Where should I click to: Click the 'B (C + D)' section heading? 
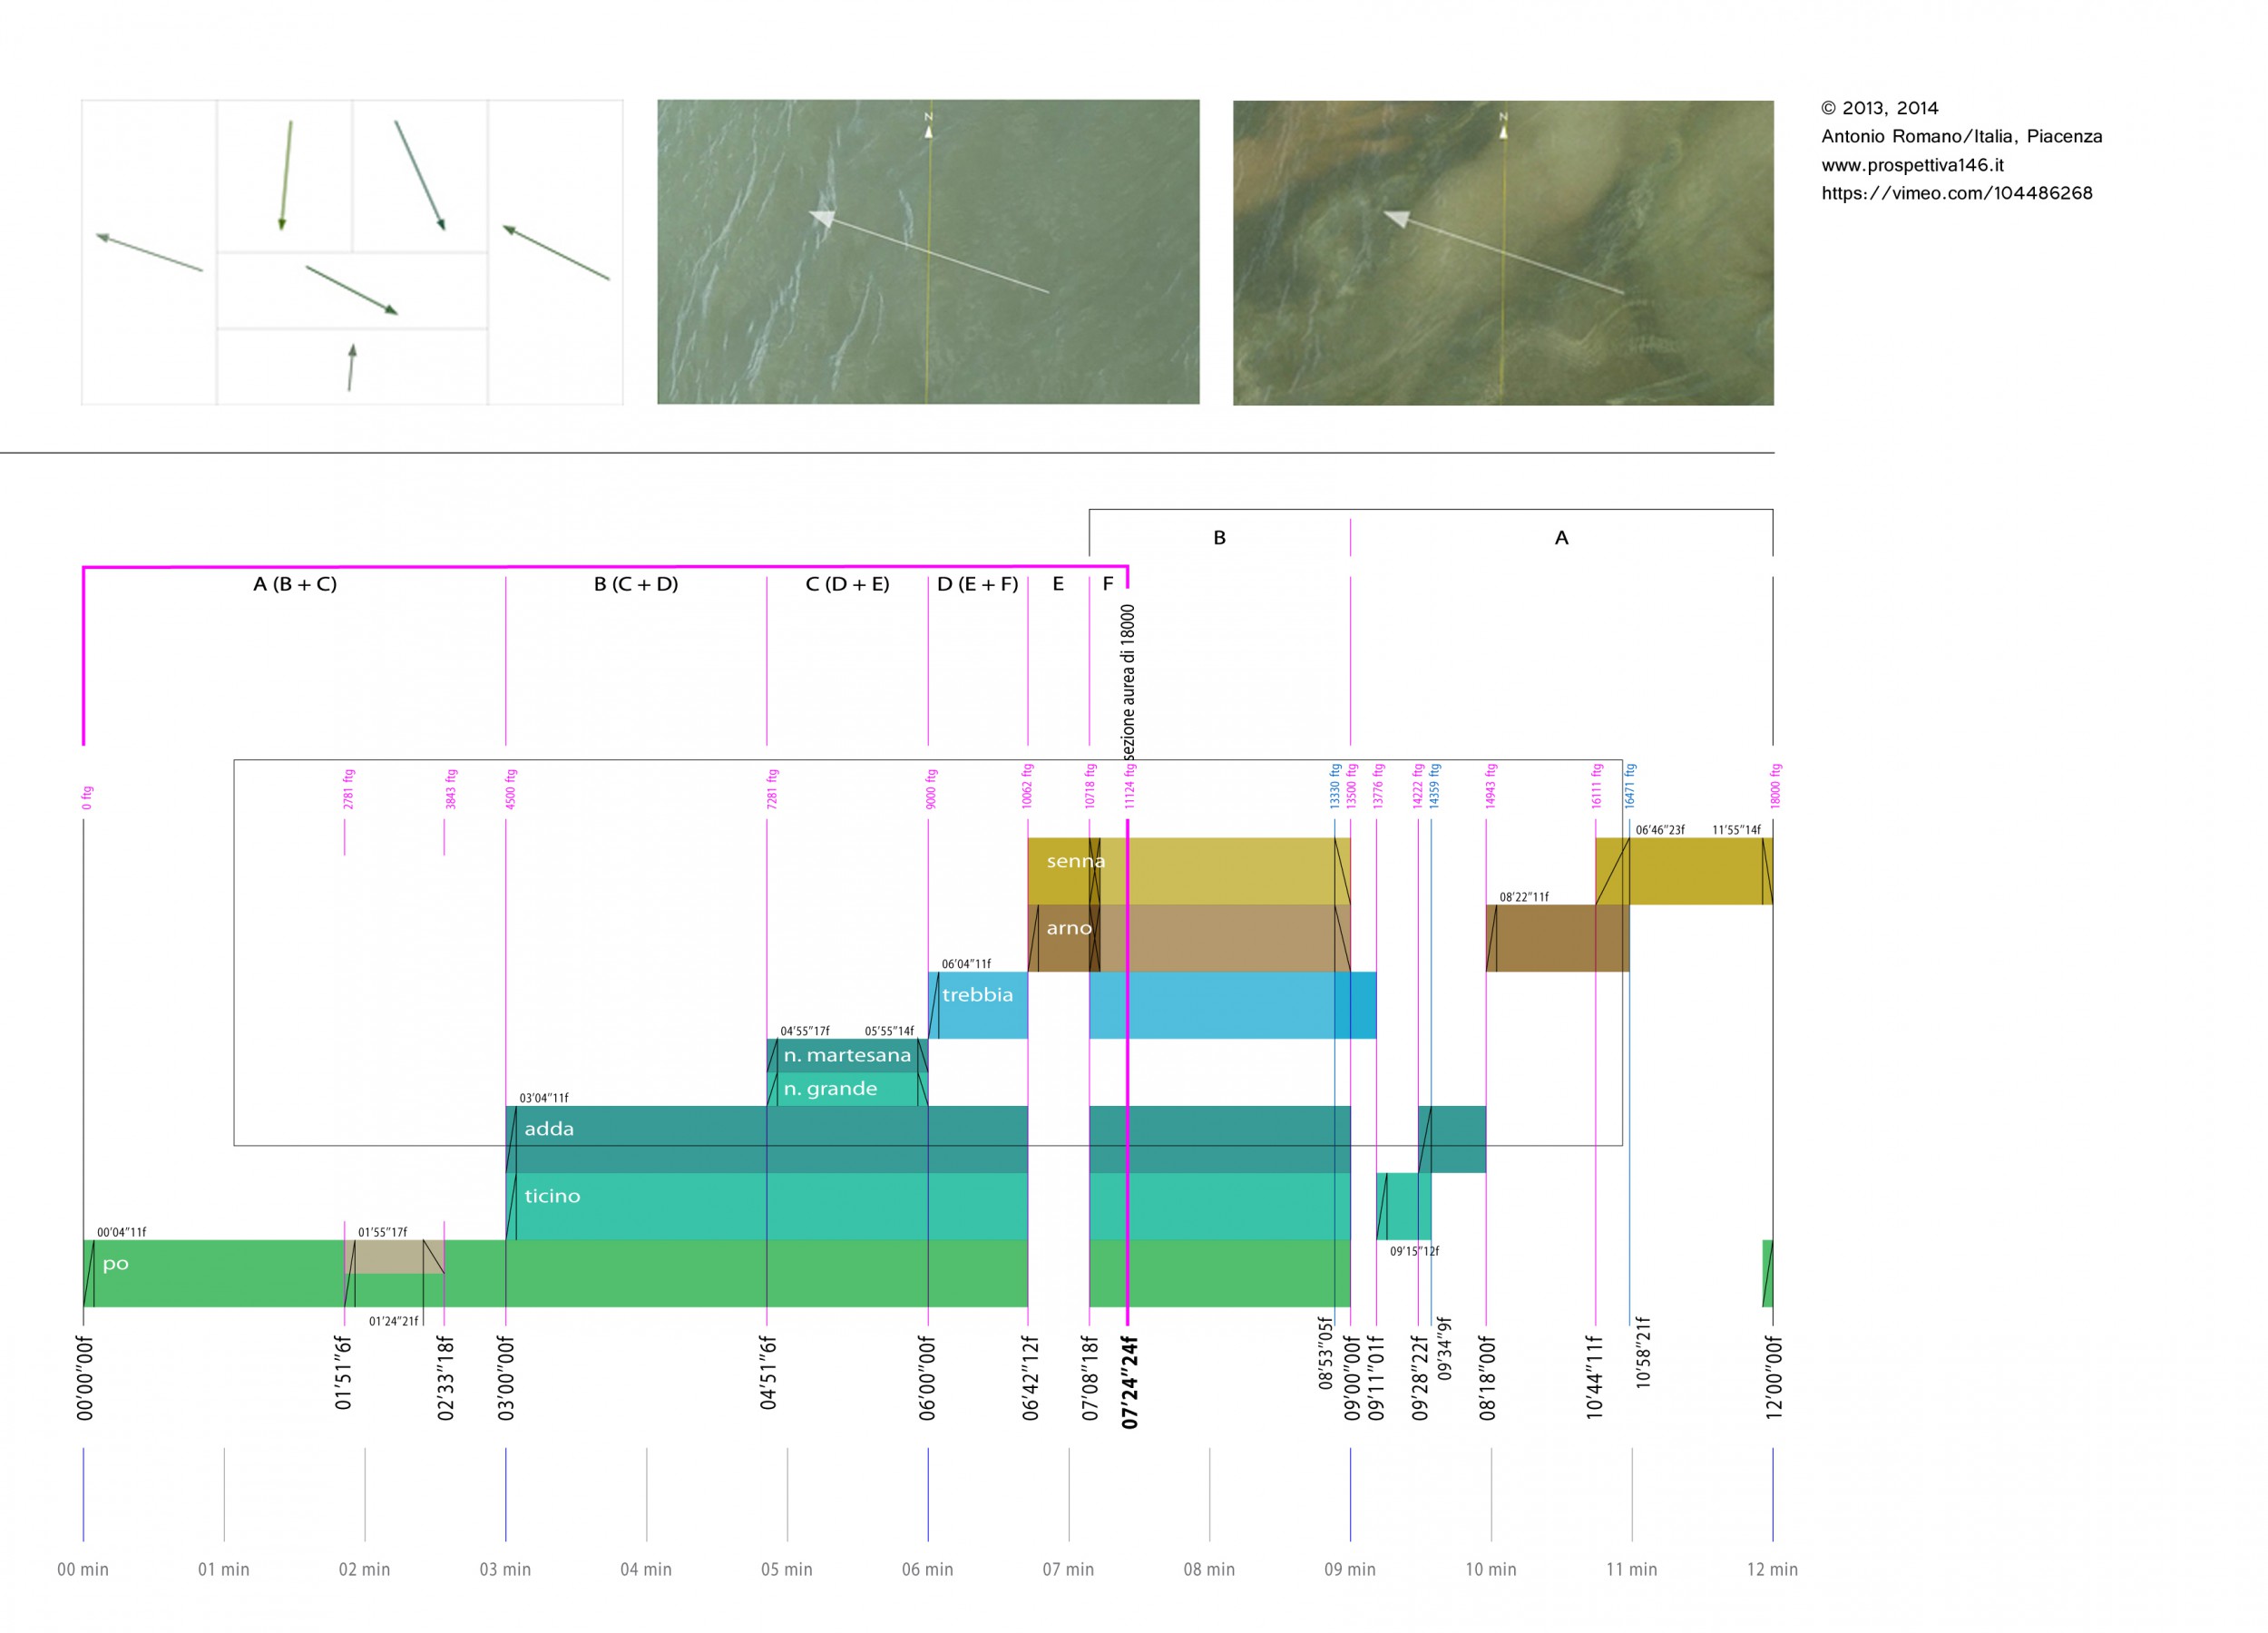tap(636, 584)
